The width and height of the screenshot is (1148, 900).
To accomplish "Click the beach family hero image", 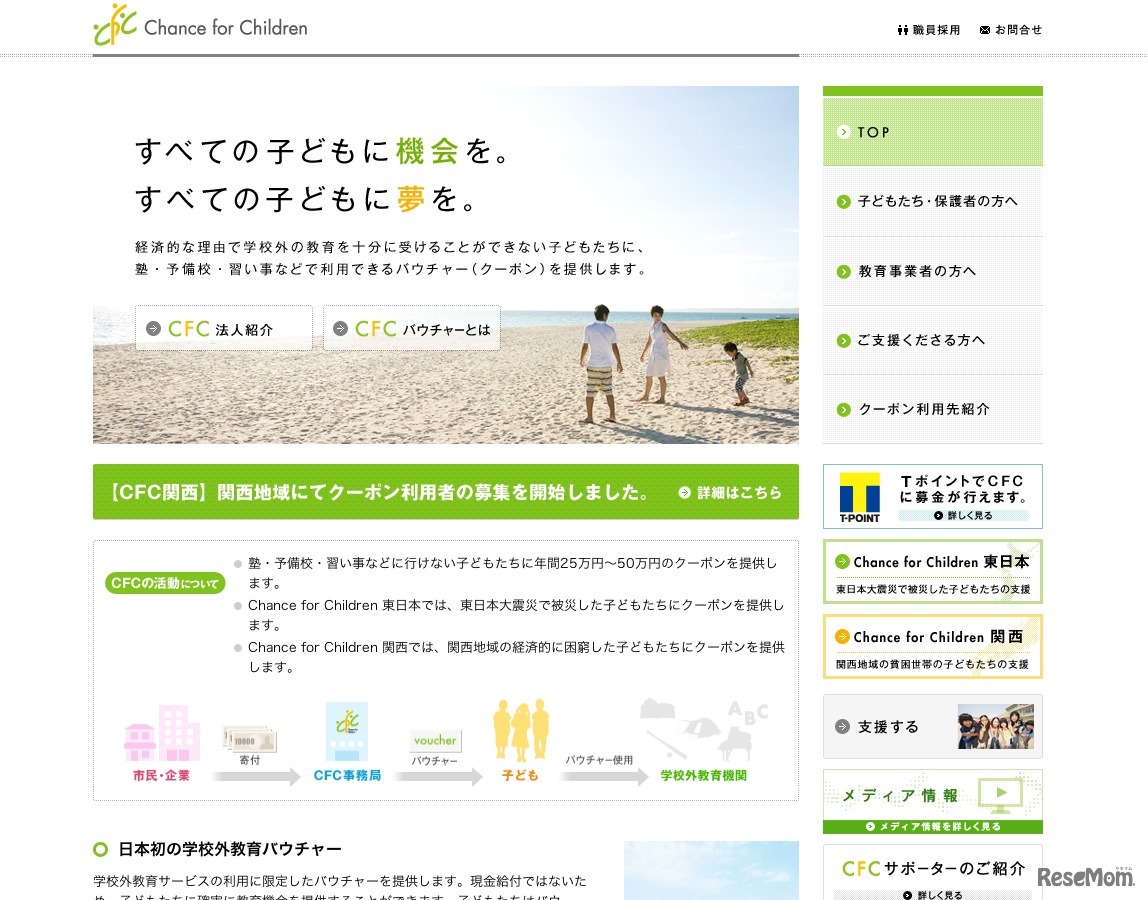I will tap(446, 264).
